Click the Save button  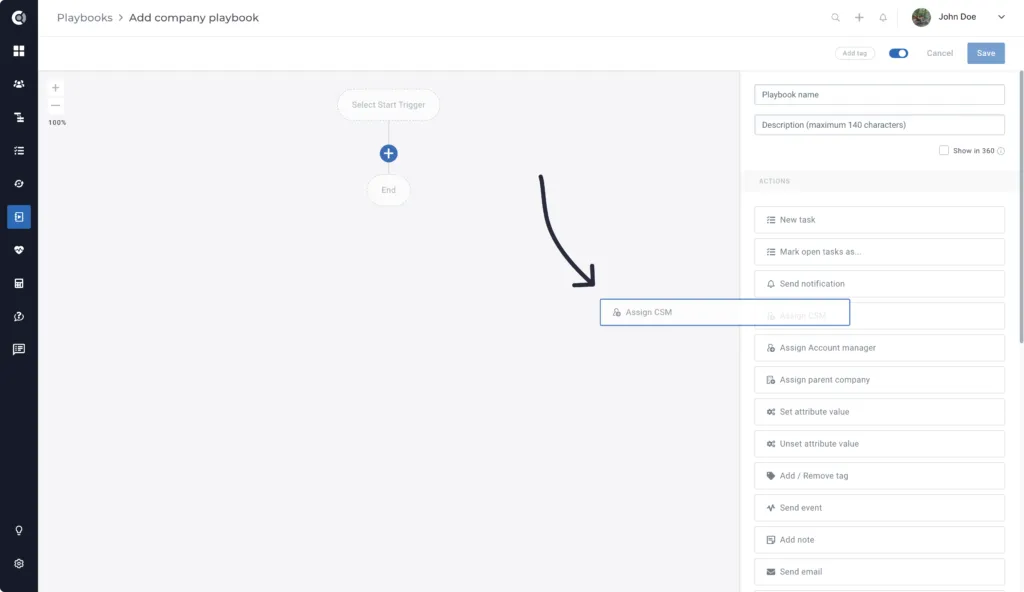[985, 53]
